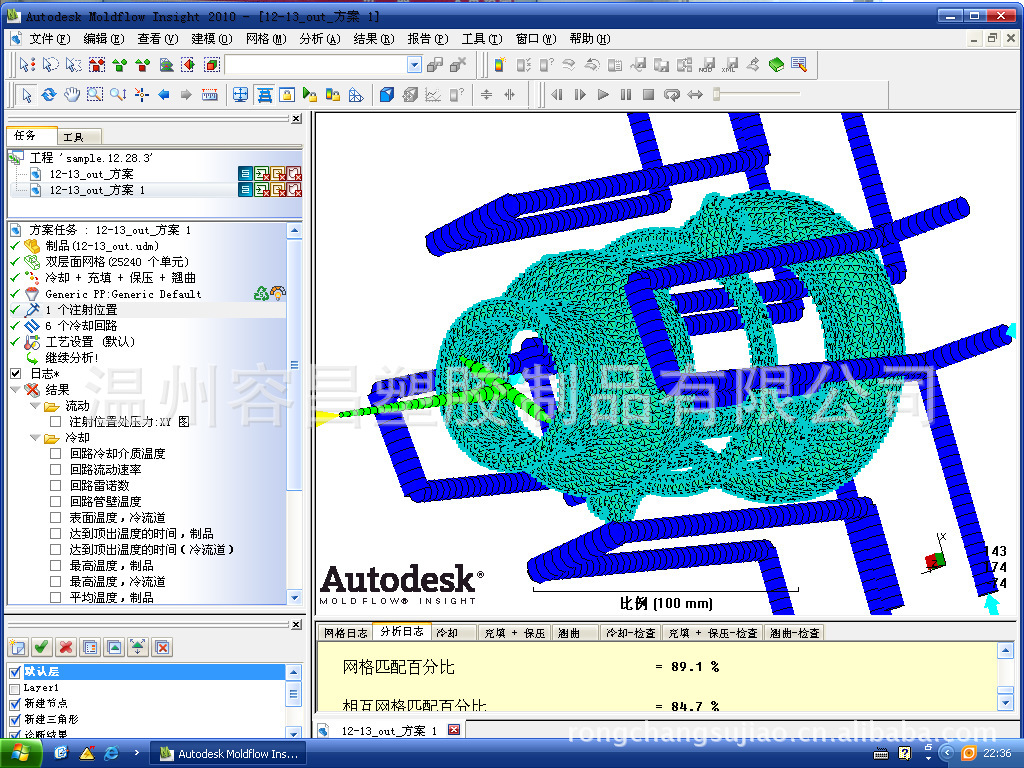Toggle the 日志* checkbox
Viewport: 1024px width, 768px height.
(x=16, y=374)
